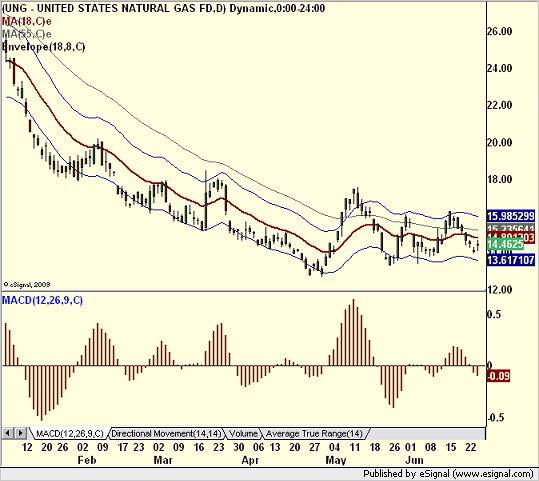Click the MACD(12,26,9,C) panel label
The width and height of the screenshot is (539, 481).
tap(42, 300)
